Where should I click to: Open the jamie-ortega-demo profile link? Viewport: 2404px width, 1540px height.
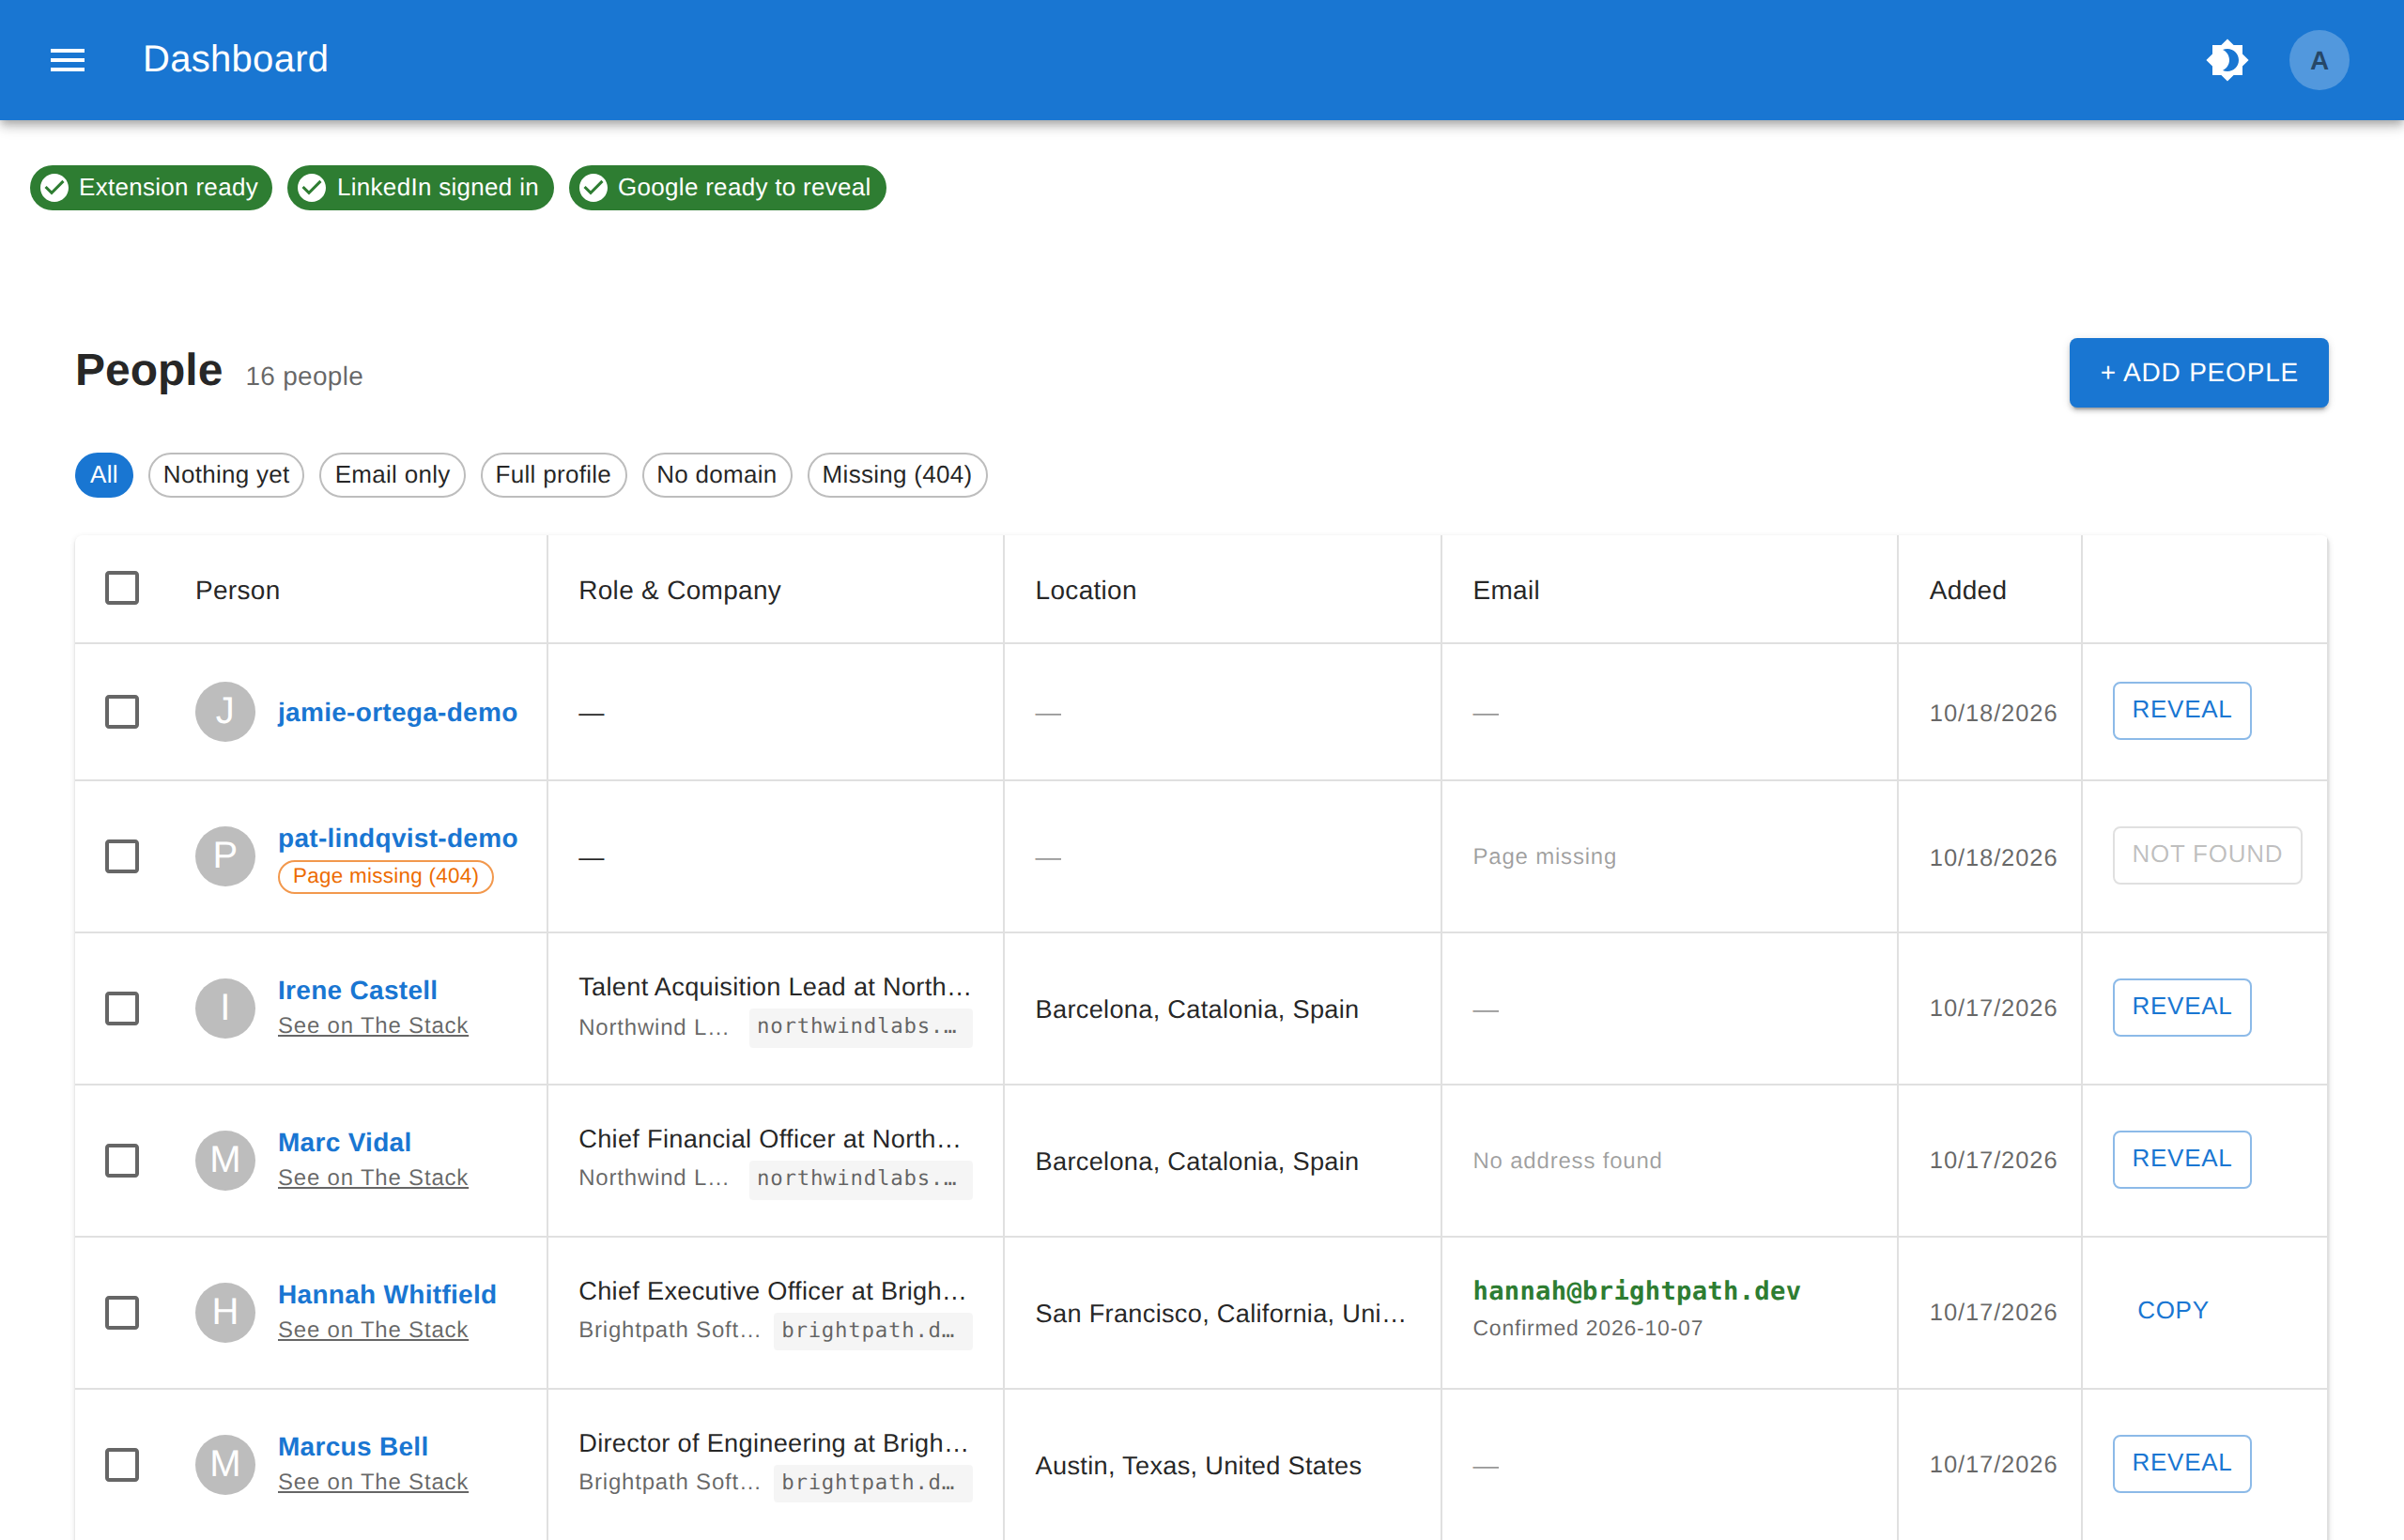(x=397, y=712)
